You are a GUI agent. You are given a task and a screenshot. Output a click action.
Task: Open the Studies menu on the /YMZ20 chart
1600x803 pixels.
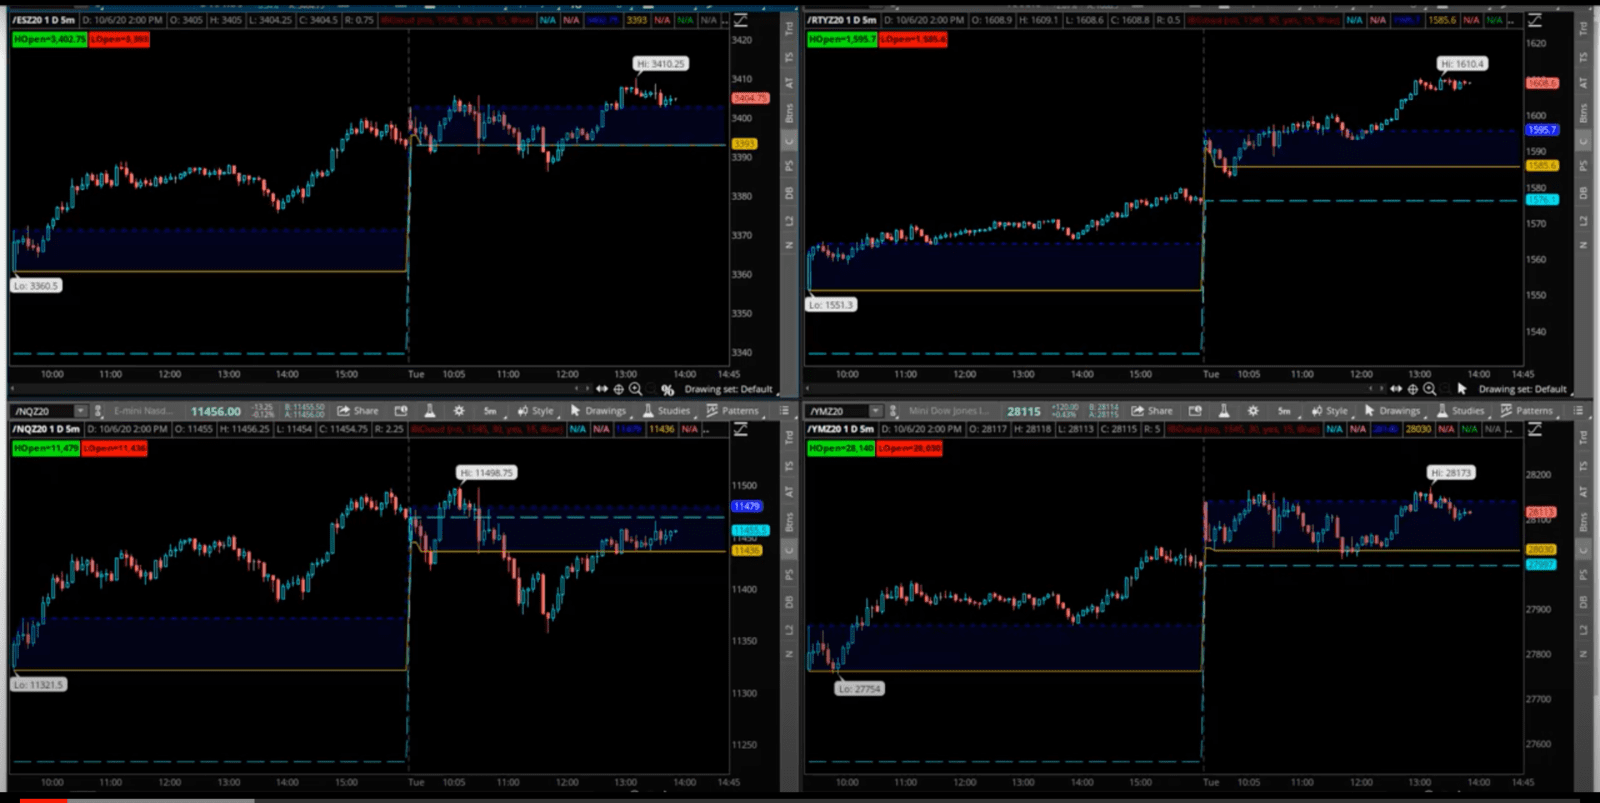point(1460,411)
